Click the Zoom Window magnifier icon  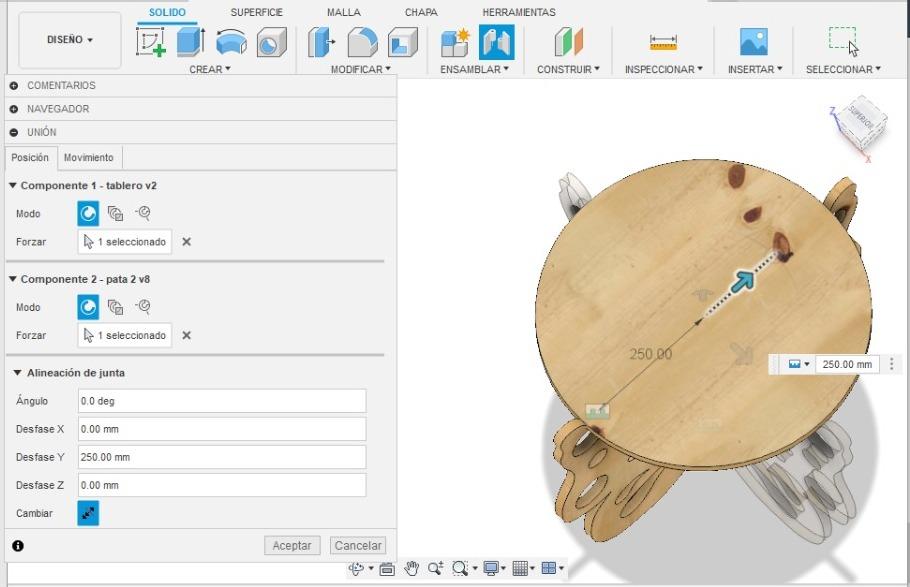click(x=460, y=568)
